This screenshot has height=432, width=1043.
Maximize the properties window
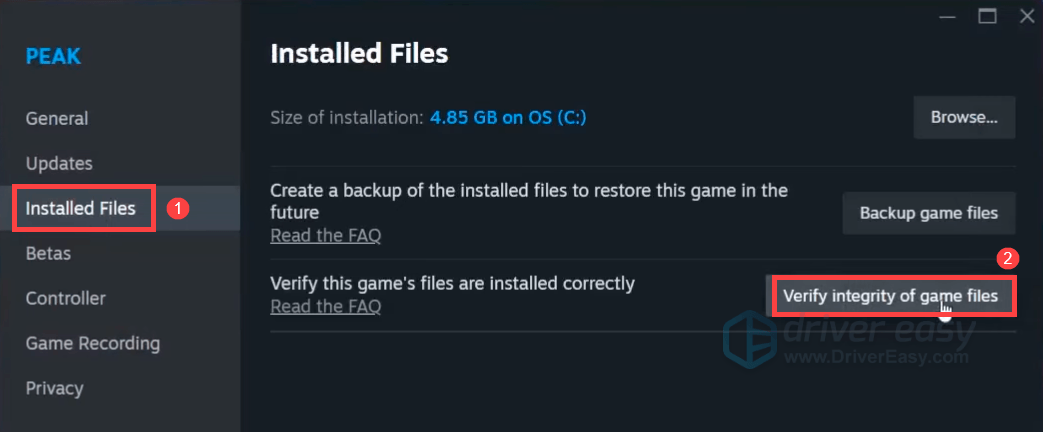[988, 16]
